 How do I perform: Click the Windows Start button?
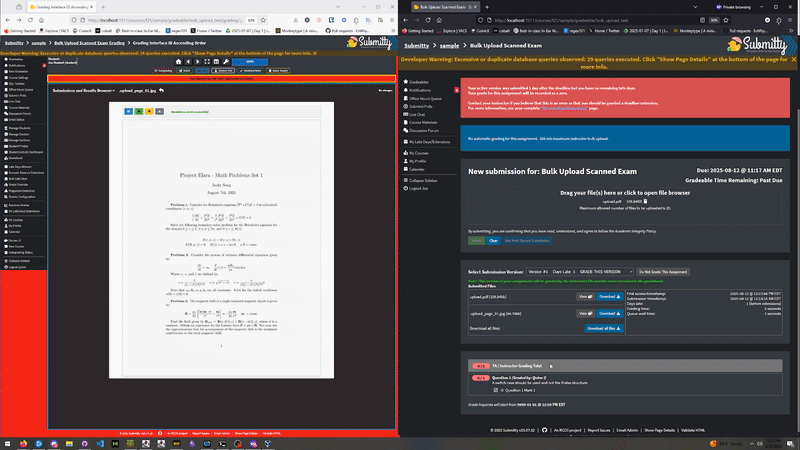click(x=7, y=444)
